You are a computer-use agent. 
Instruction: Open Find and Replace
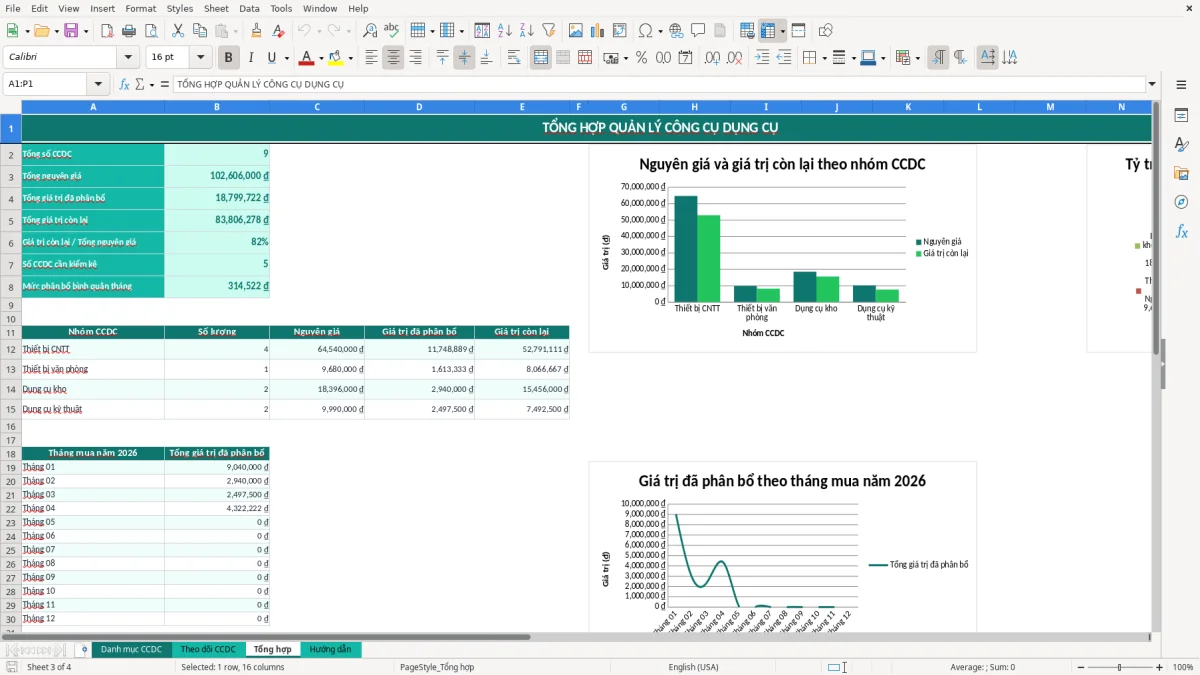click(370, 31)
